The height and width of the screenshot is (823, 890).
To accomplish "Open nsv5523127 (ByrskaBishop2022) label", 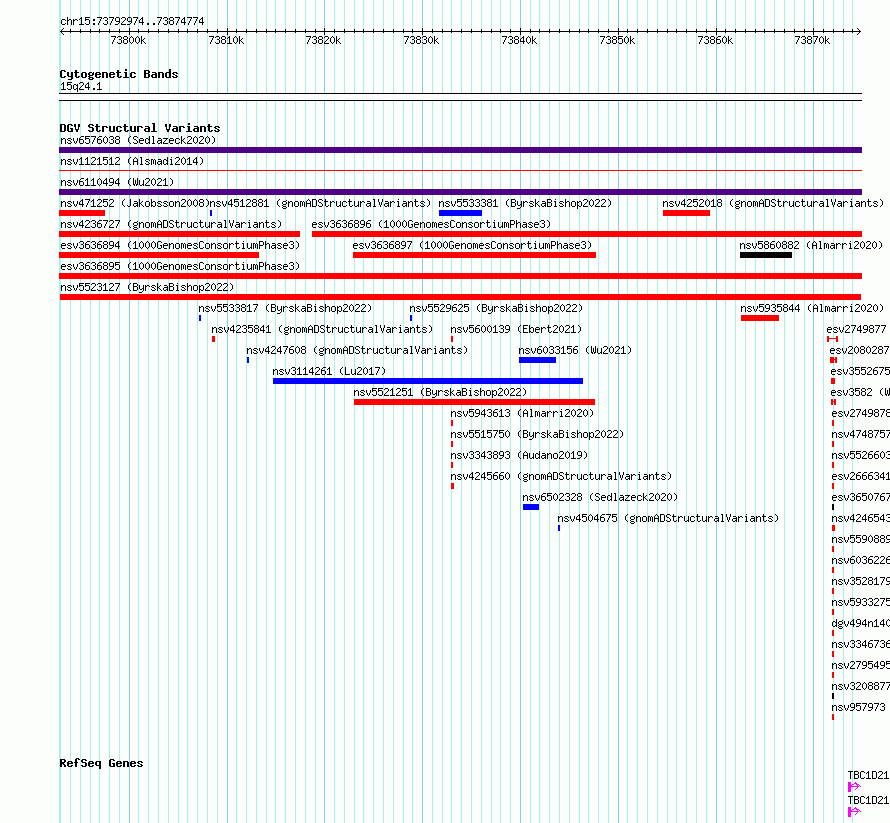I will 147,287.
